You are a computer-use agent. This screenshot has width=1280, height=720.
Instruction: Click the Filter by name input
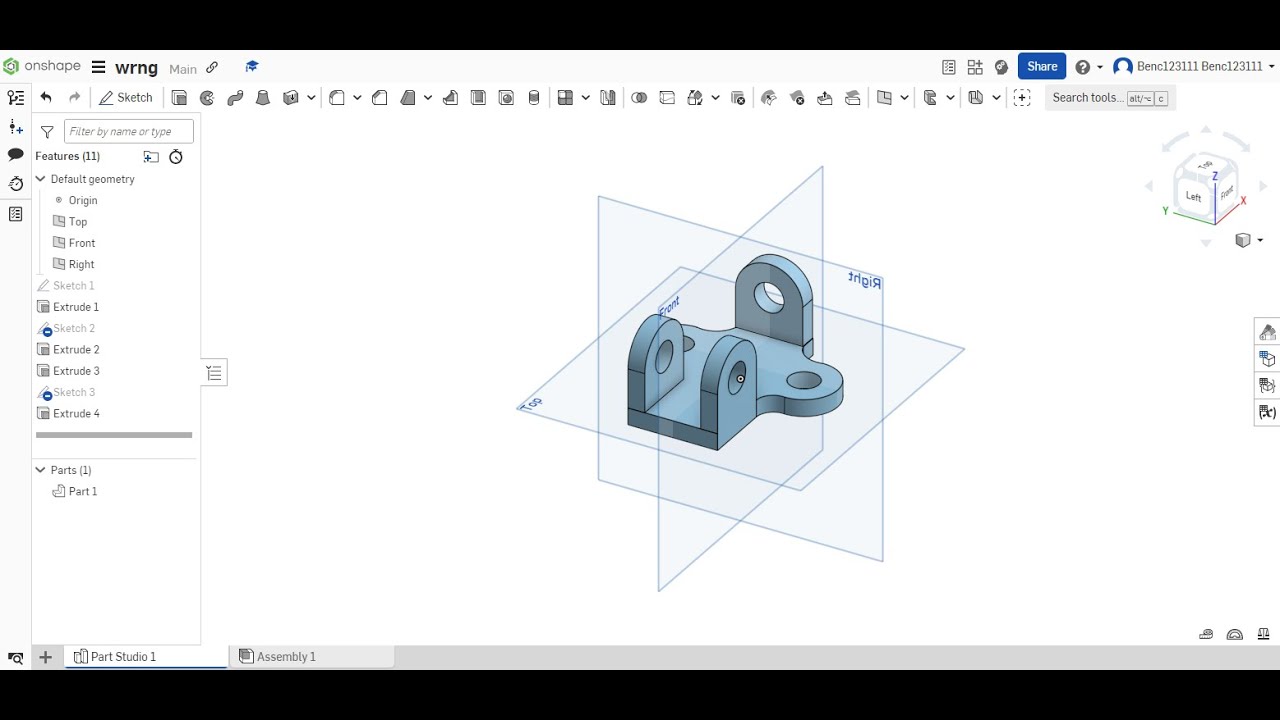[129, 131]
